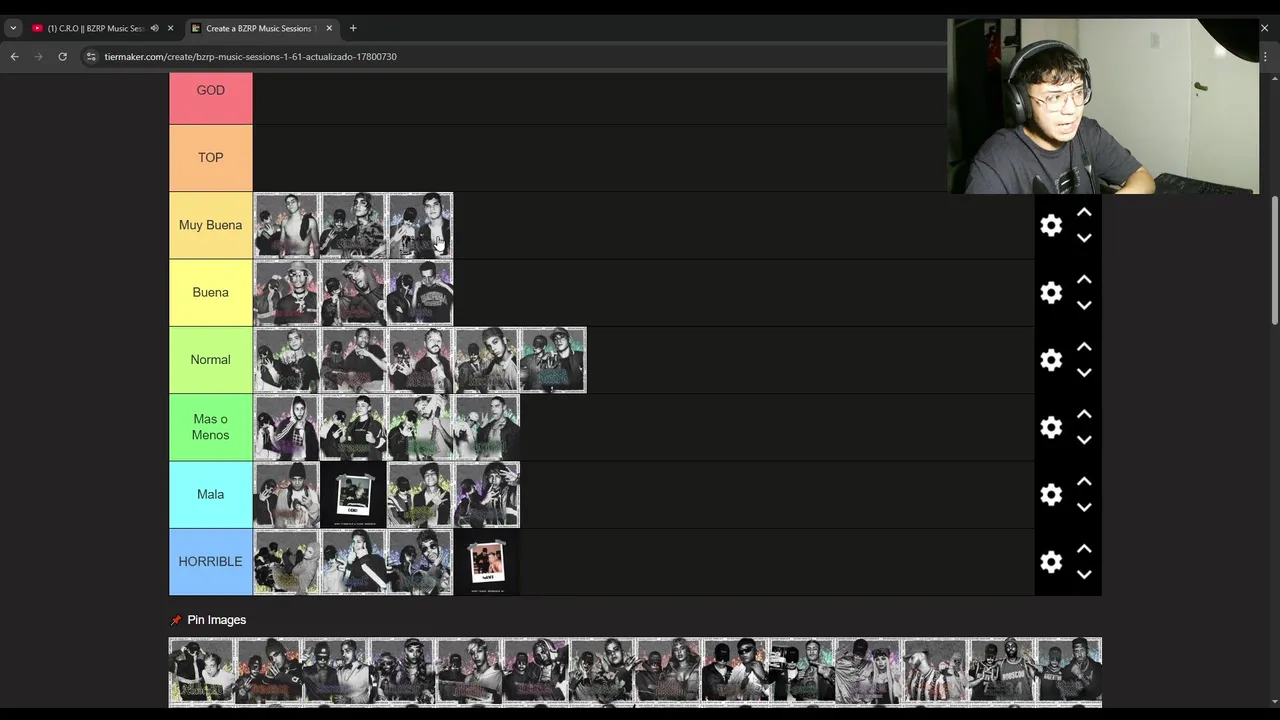The image size is (1280, 720).
Task: Move Mala row up with arrow
Action: [1084, 482]
